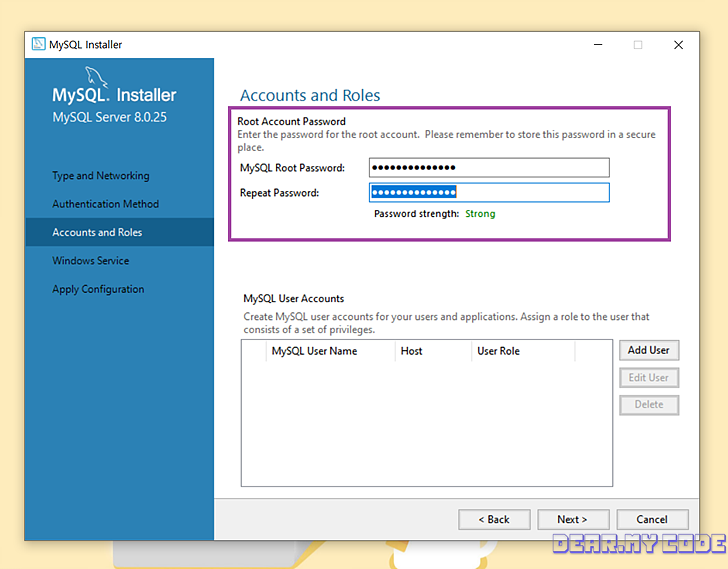Click the Delete user button
Screen dimensions: 728x569
649,405
